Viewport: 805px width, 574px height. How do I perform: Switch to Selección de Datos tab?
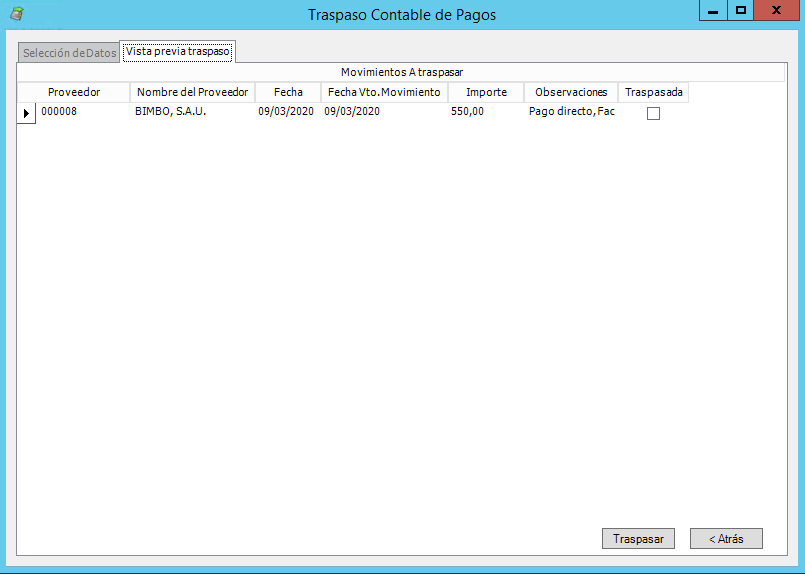69,53
